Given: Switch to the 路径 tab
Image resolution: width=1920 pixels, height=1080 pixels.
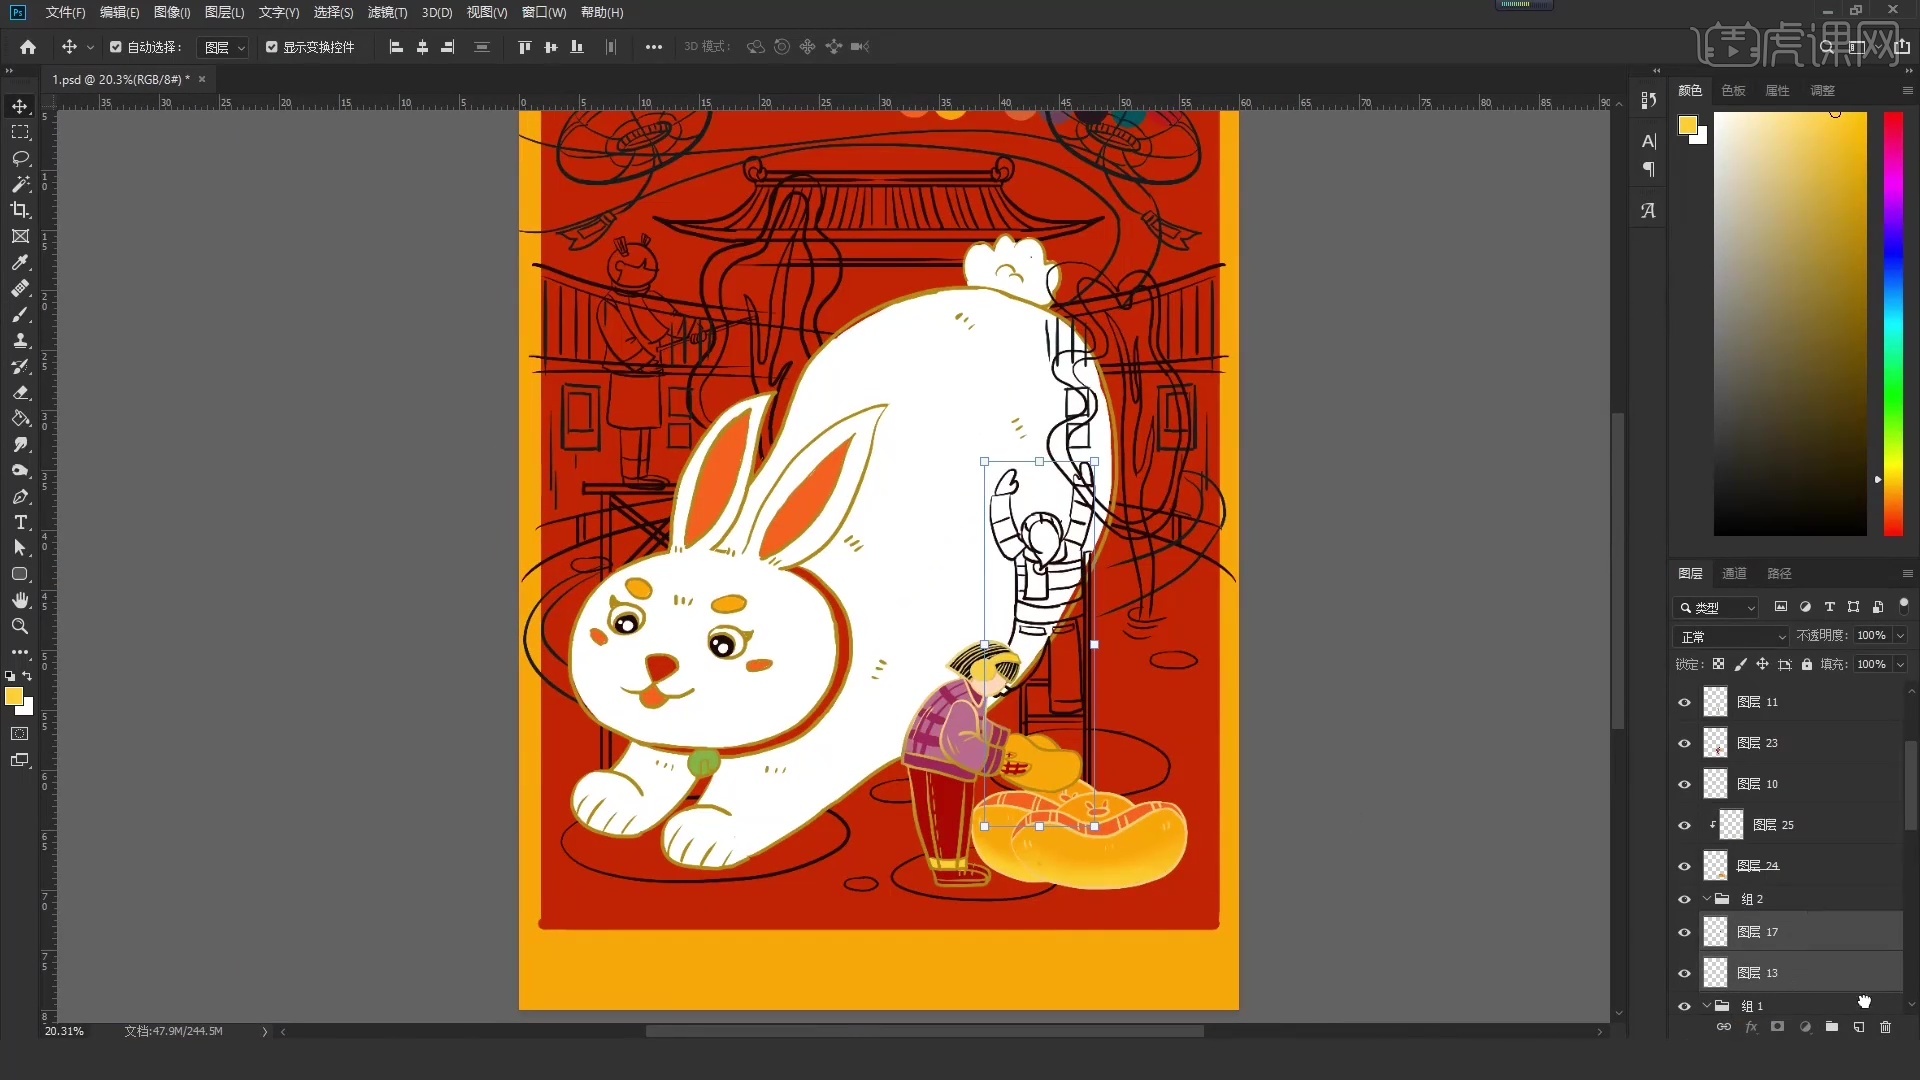Looking at the screenshot, I should click(x=1779, y=573).
